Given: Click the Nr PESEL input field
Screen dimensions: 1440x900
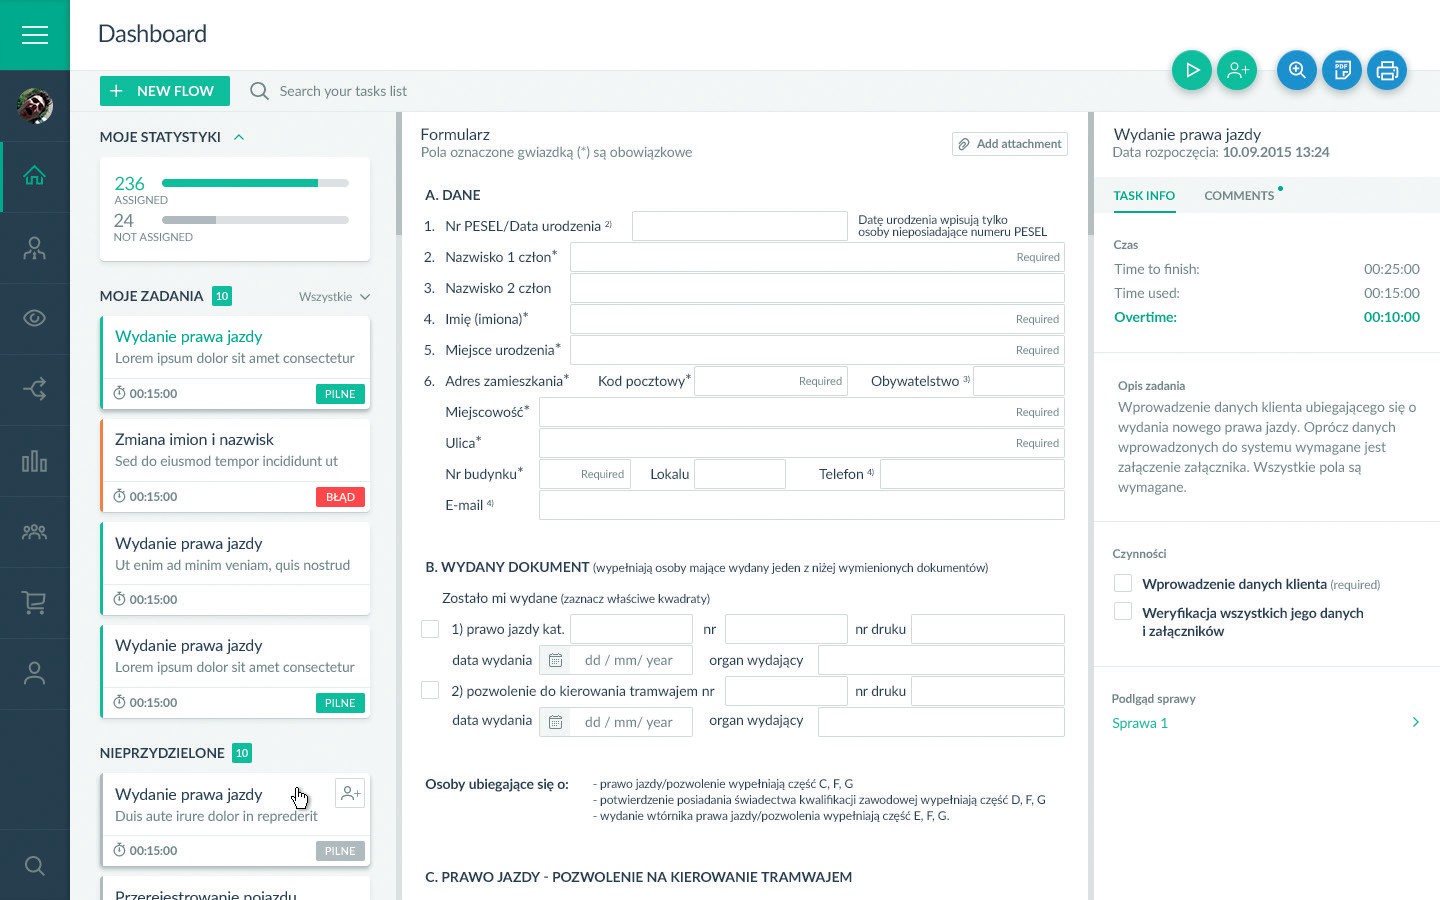Looking at the screenshot, I should point(739,226).
